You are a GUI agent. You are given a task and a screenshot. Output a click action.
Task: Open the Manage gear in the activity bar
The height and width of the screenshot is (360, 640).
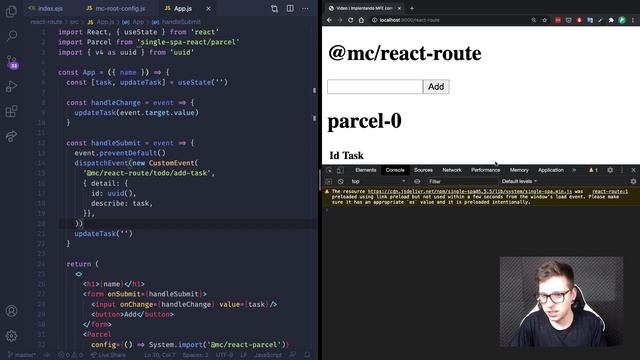[11, 336]
